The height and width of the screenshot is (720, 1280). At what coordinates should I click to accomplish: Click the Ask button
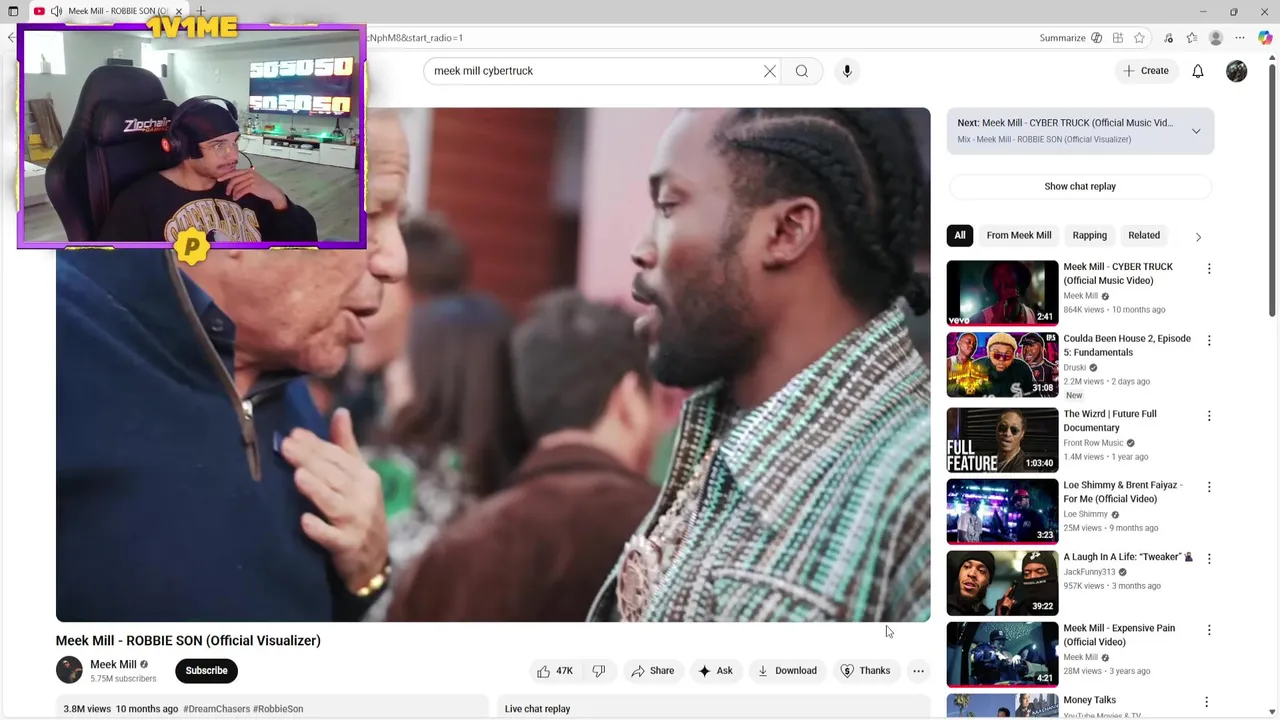point(715,671)
